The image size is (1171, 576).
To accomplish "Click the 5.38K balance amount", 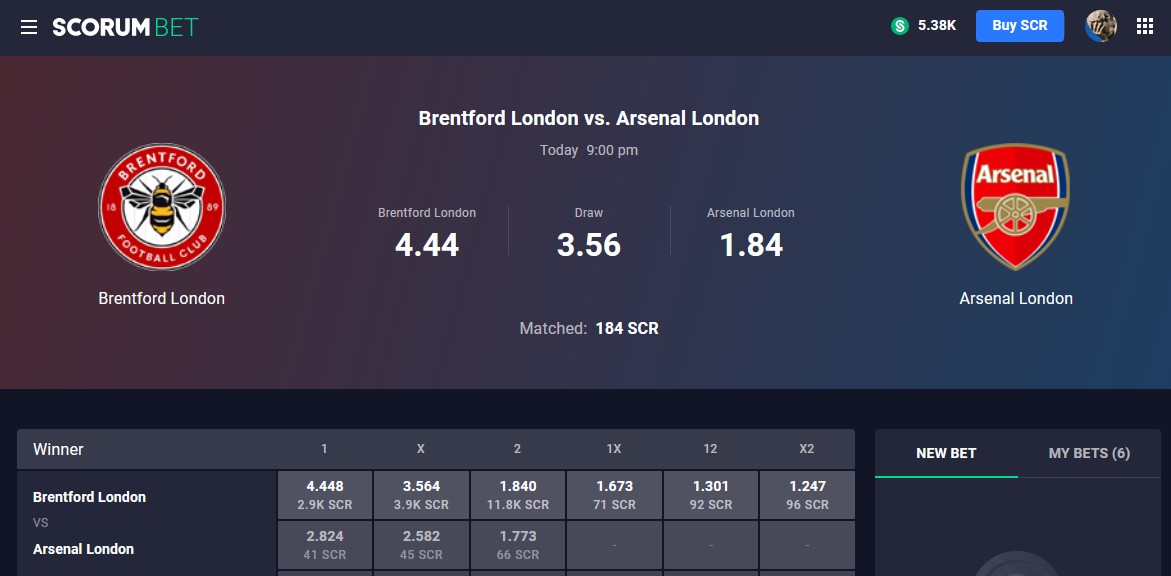I will tap(937, 25).
